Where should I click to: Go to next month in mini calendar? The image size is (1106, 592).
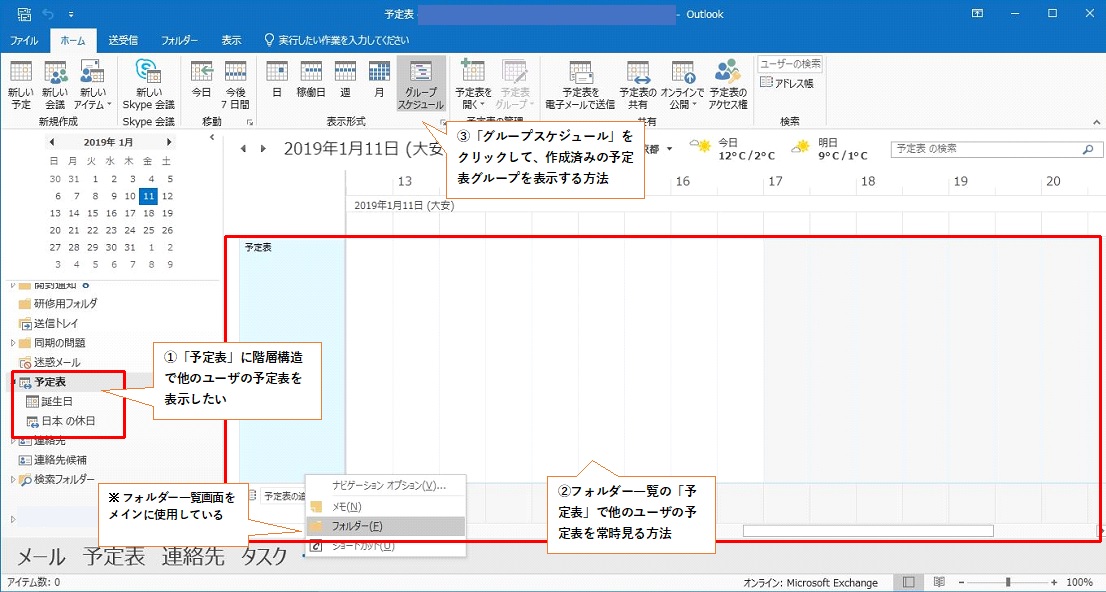point(169,143)
